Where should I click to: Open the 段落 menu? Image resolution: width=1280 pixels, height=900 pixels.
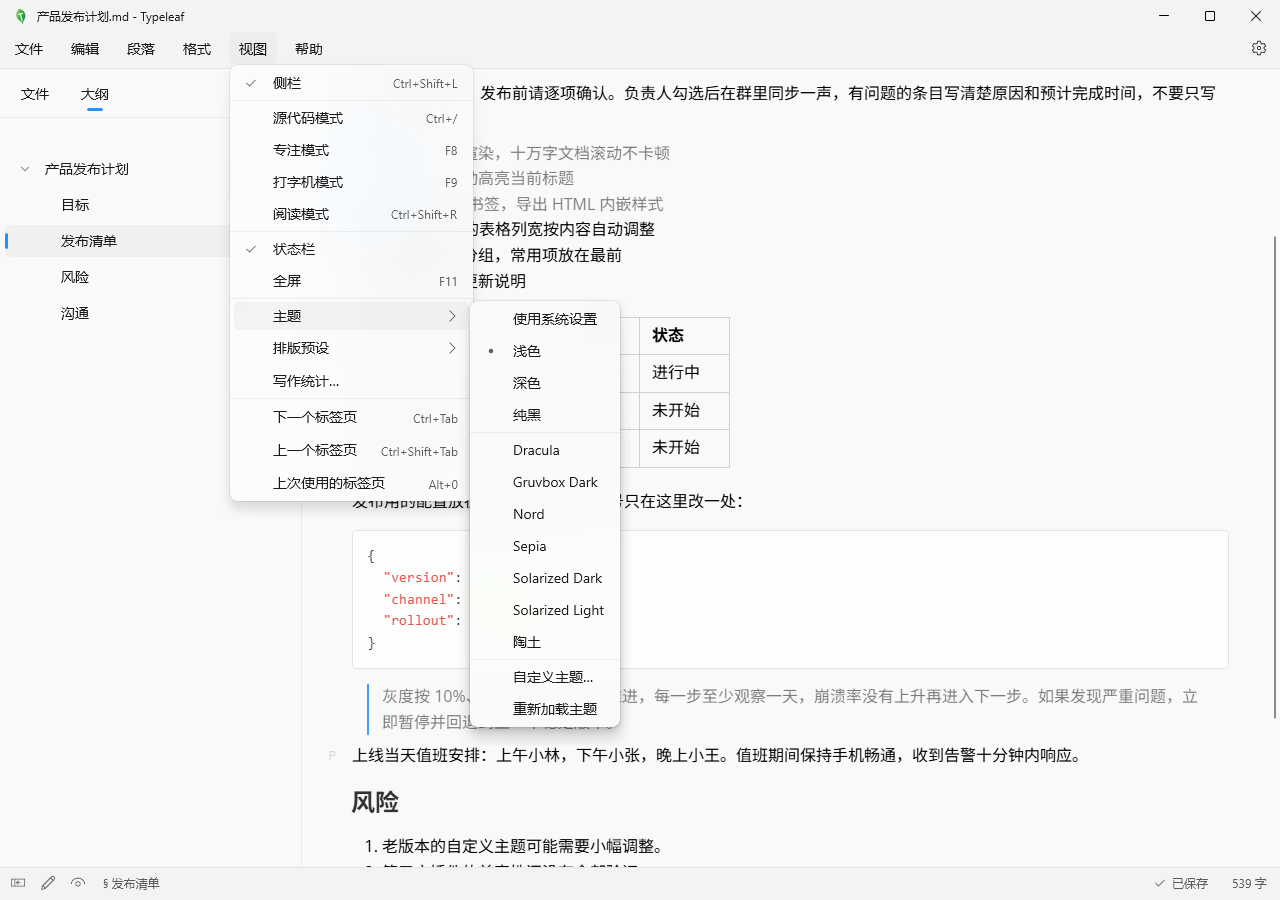pos(141,49)
